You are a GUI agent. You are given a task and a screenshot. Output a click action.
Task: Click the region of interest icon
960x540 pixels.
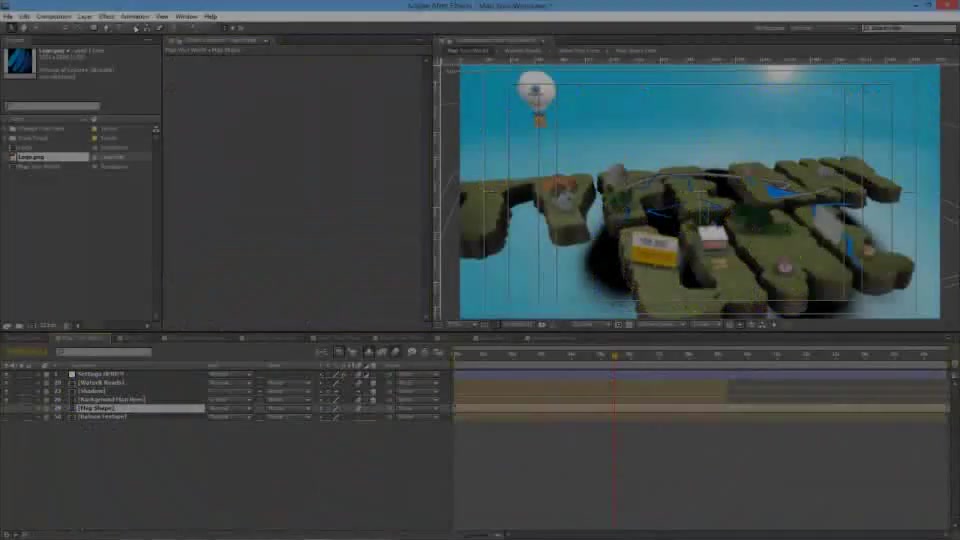pos(618,324)
